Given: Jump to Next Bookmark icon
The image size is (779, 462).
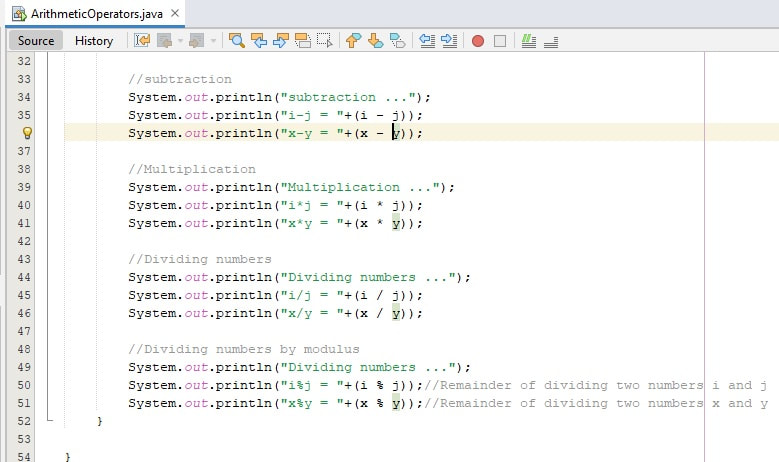Looking at the screenshot, I should tap(376, 41).
